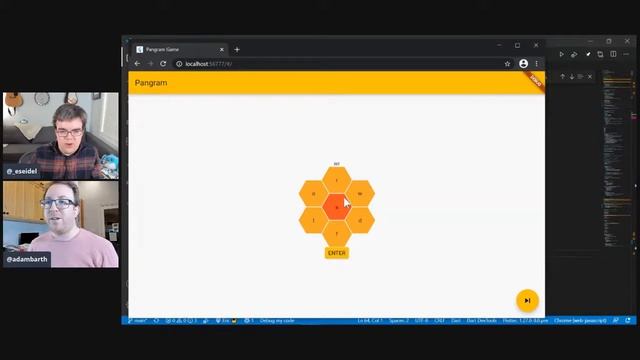Open the Chrome profile avatar
The width and height of the screenshot is (640, 360).
tap(523, 64)
